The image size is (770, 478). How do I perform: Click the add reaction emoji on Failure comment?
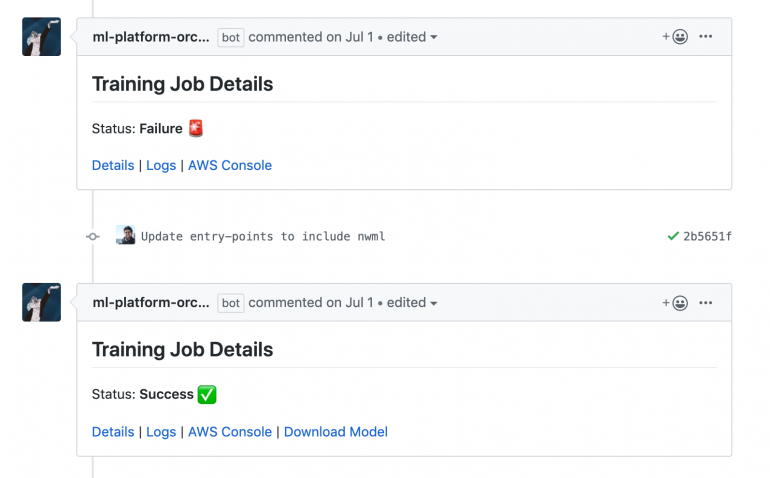coord(675,37)
